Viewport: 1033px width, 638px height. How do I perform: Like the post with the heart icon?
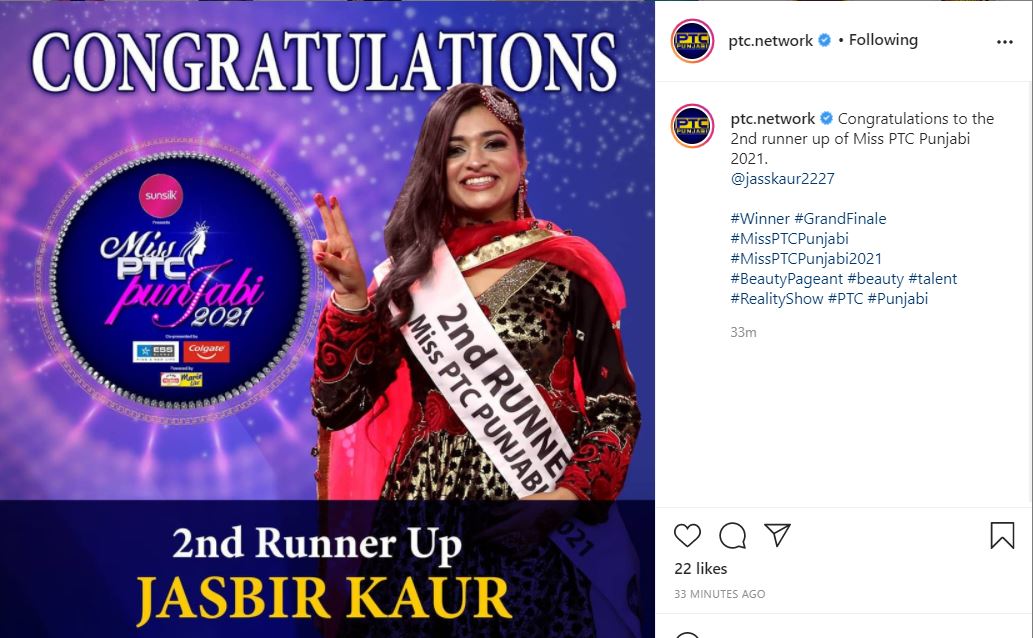[x=687, y=535]
